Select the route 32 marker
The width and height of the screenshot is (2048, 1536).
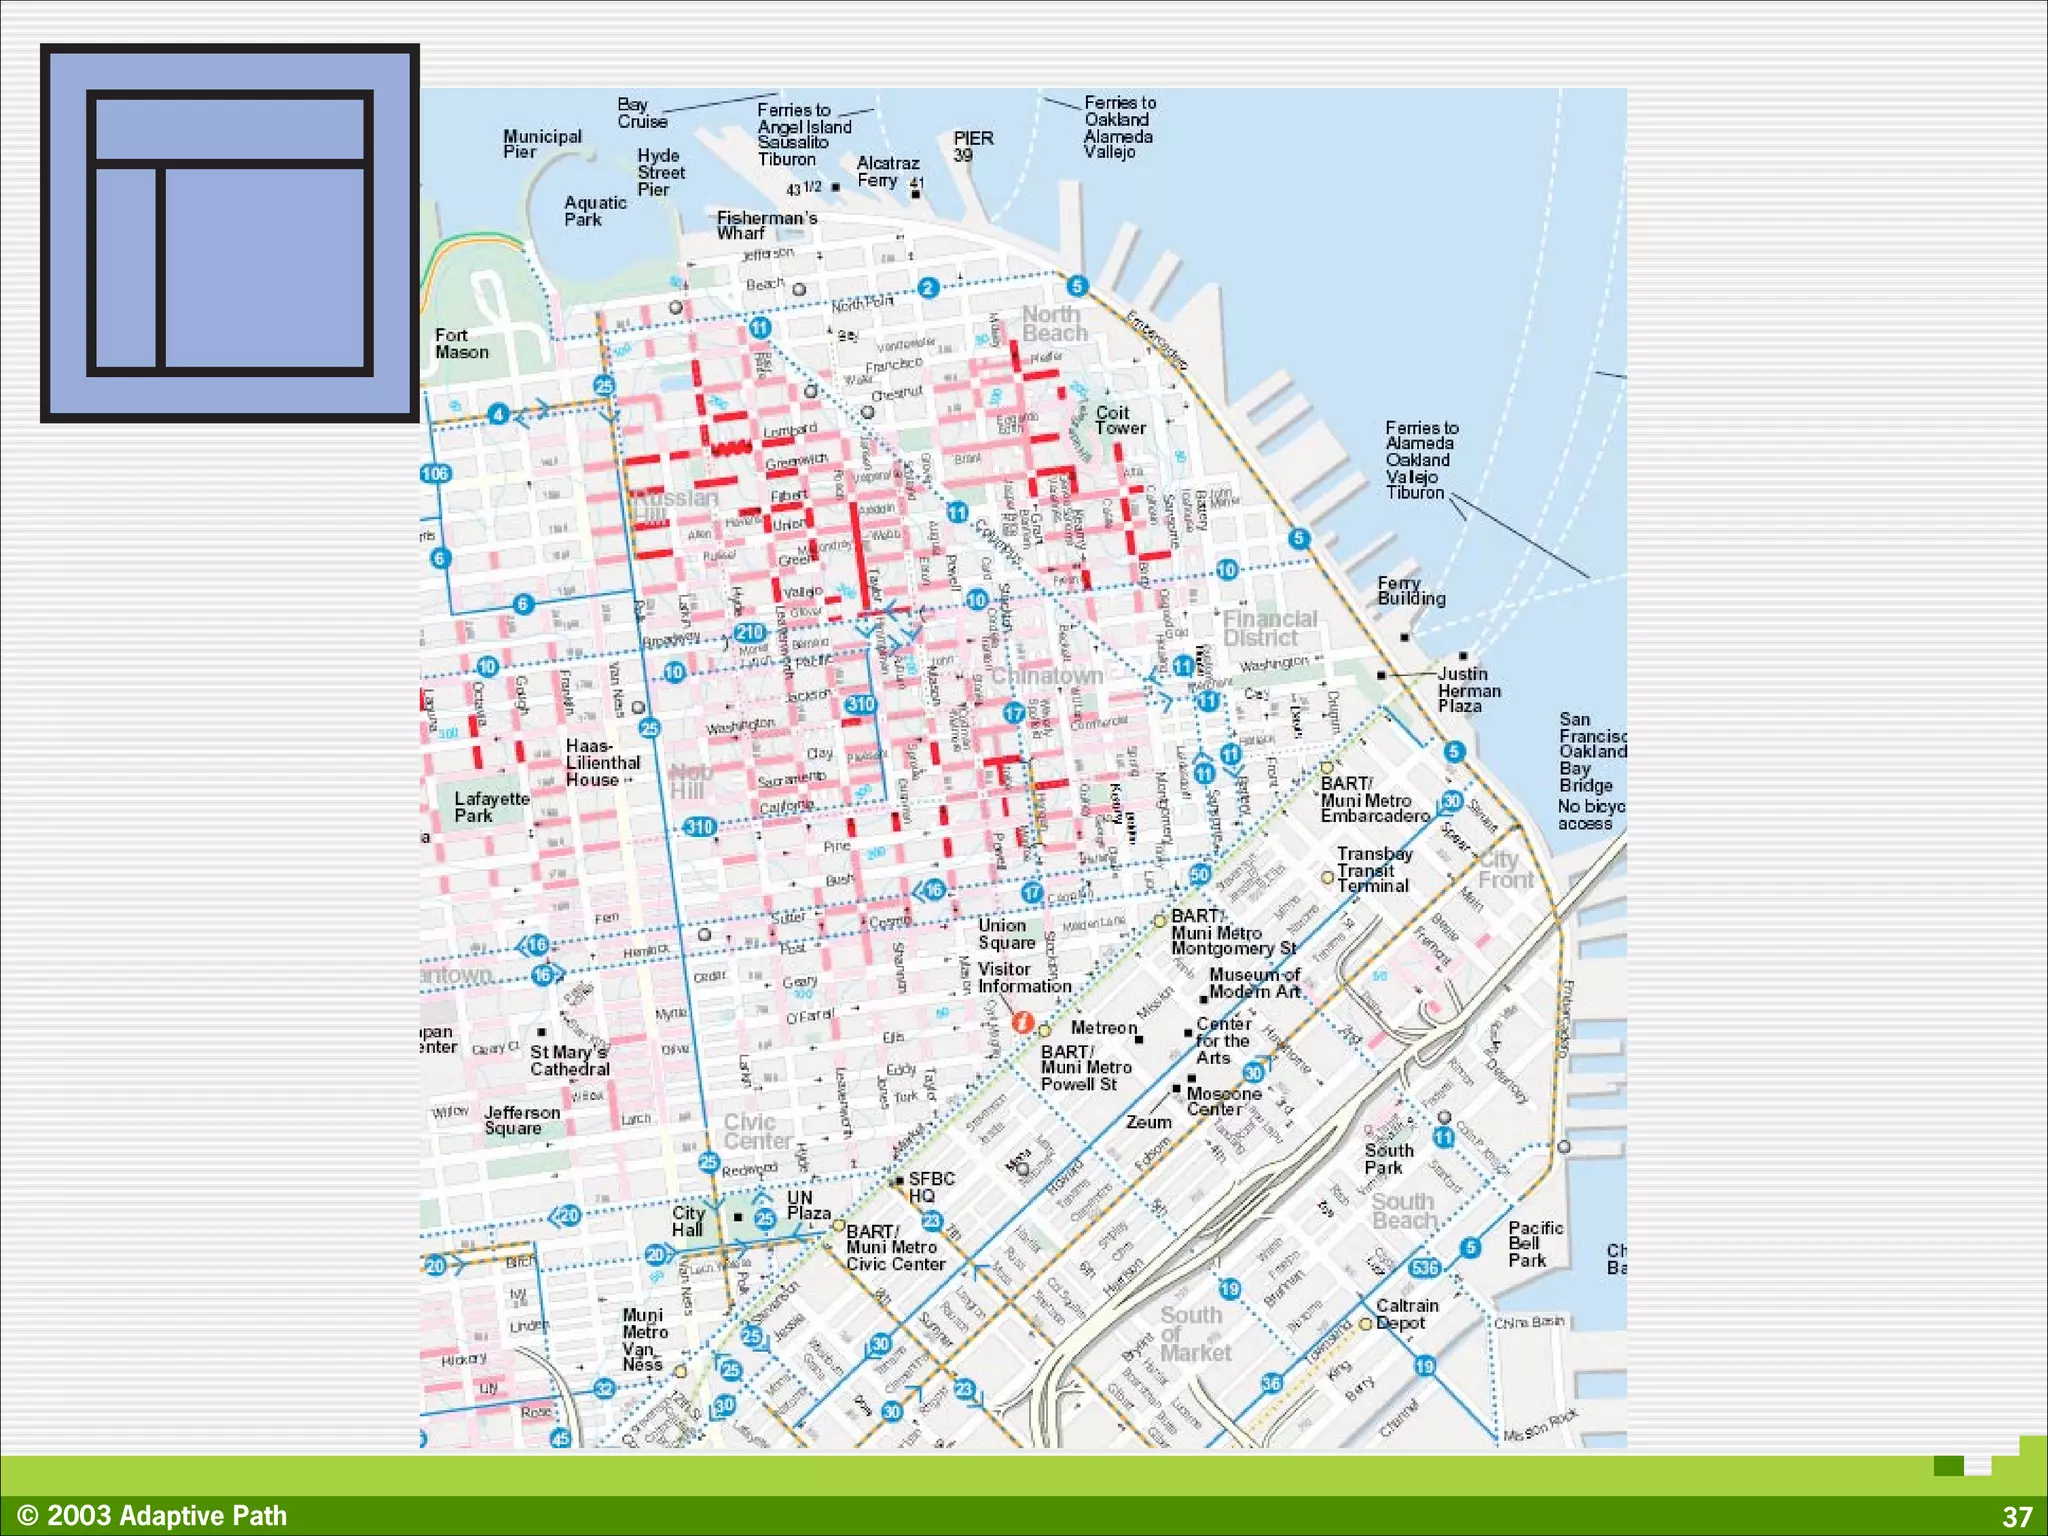click(604, 1388)
